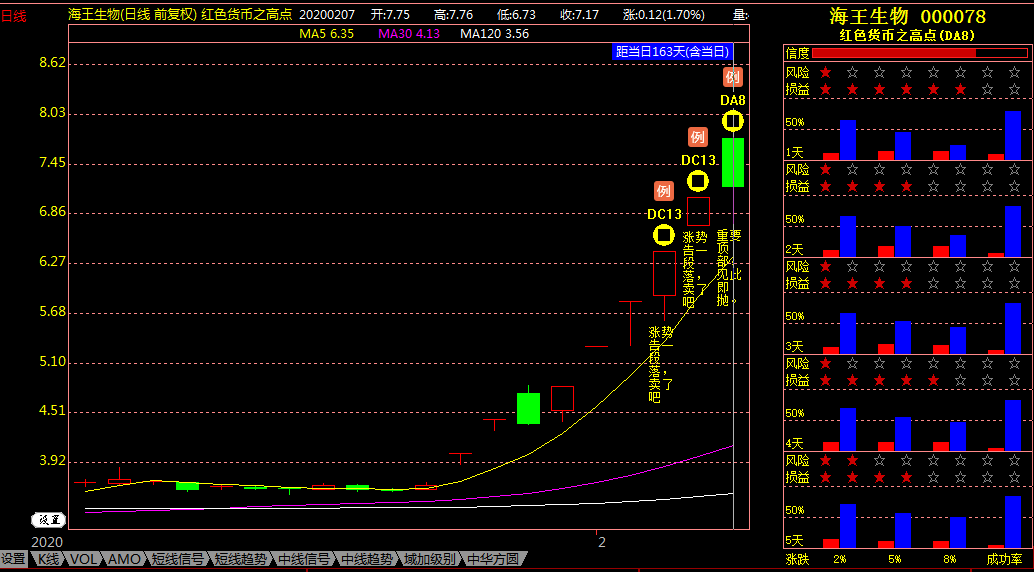This screenshot has width=1034, height=572.
Task: Select the VOL indicator tab
Action: coord(84,559)
